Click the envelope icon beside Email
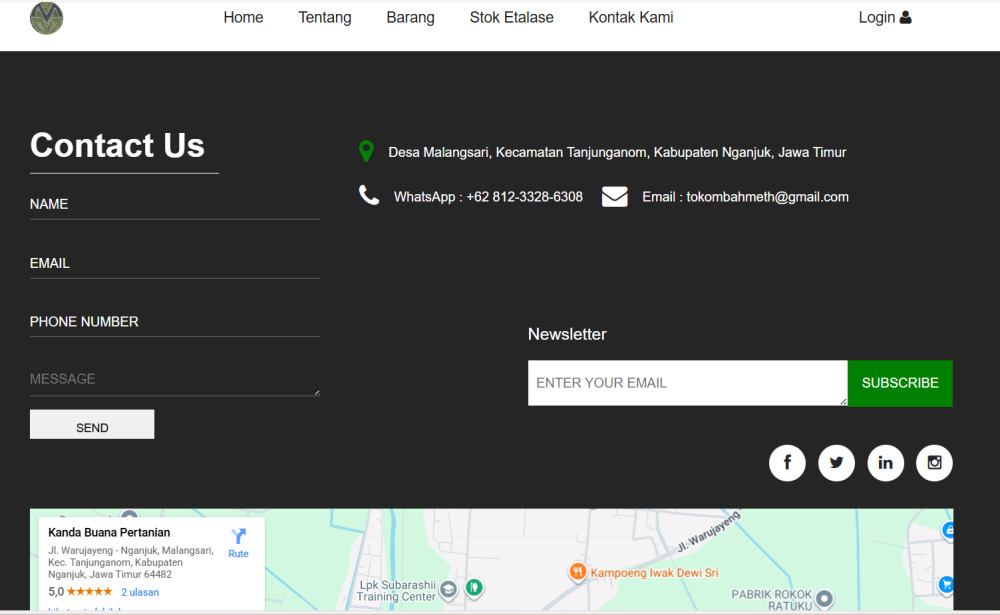The width and height of the screenshot is (1000, 615). tap(614, 197)
